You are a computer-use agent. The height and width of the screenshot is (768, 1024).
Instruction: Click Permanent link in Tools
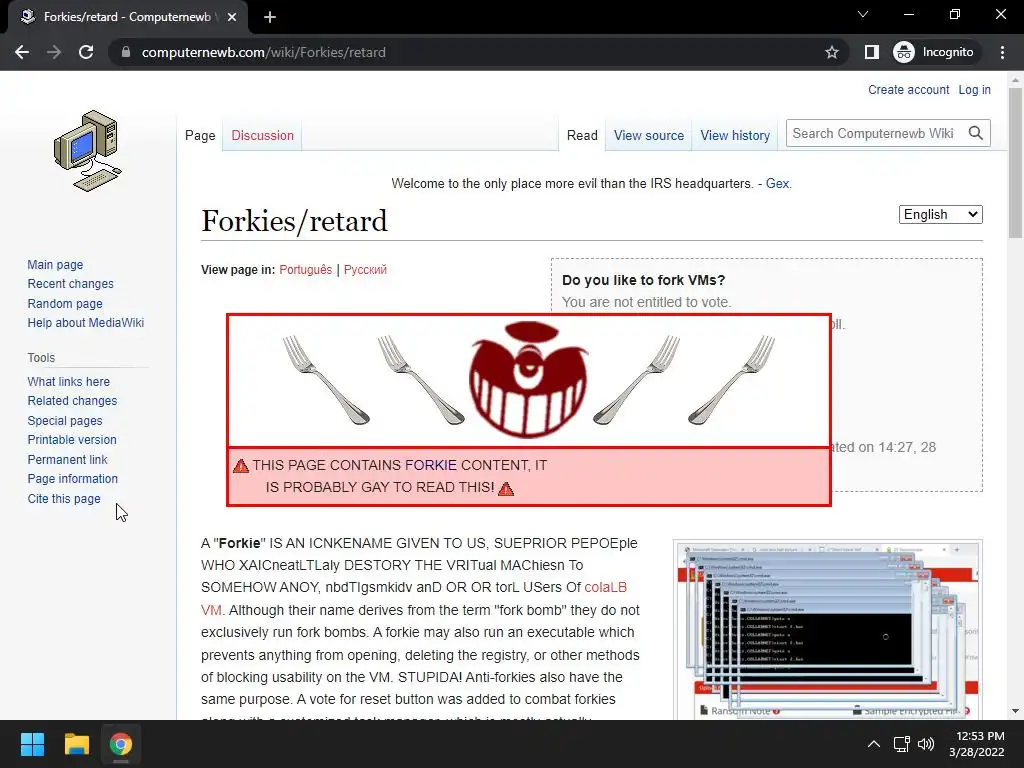click(x=67, y=459)
